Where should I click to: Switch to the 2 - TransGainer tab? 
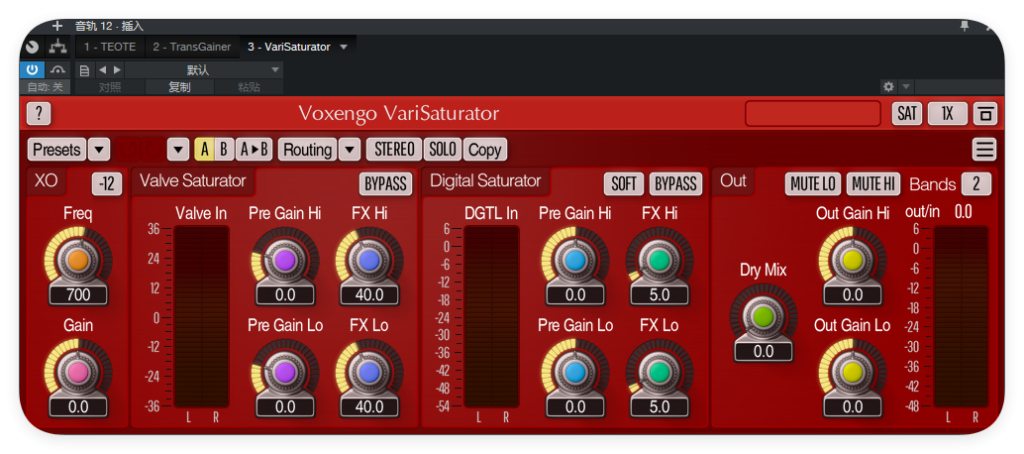[x=192, y=47]
